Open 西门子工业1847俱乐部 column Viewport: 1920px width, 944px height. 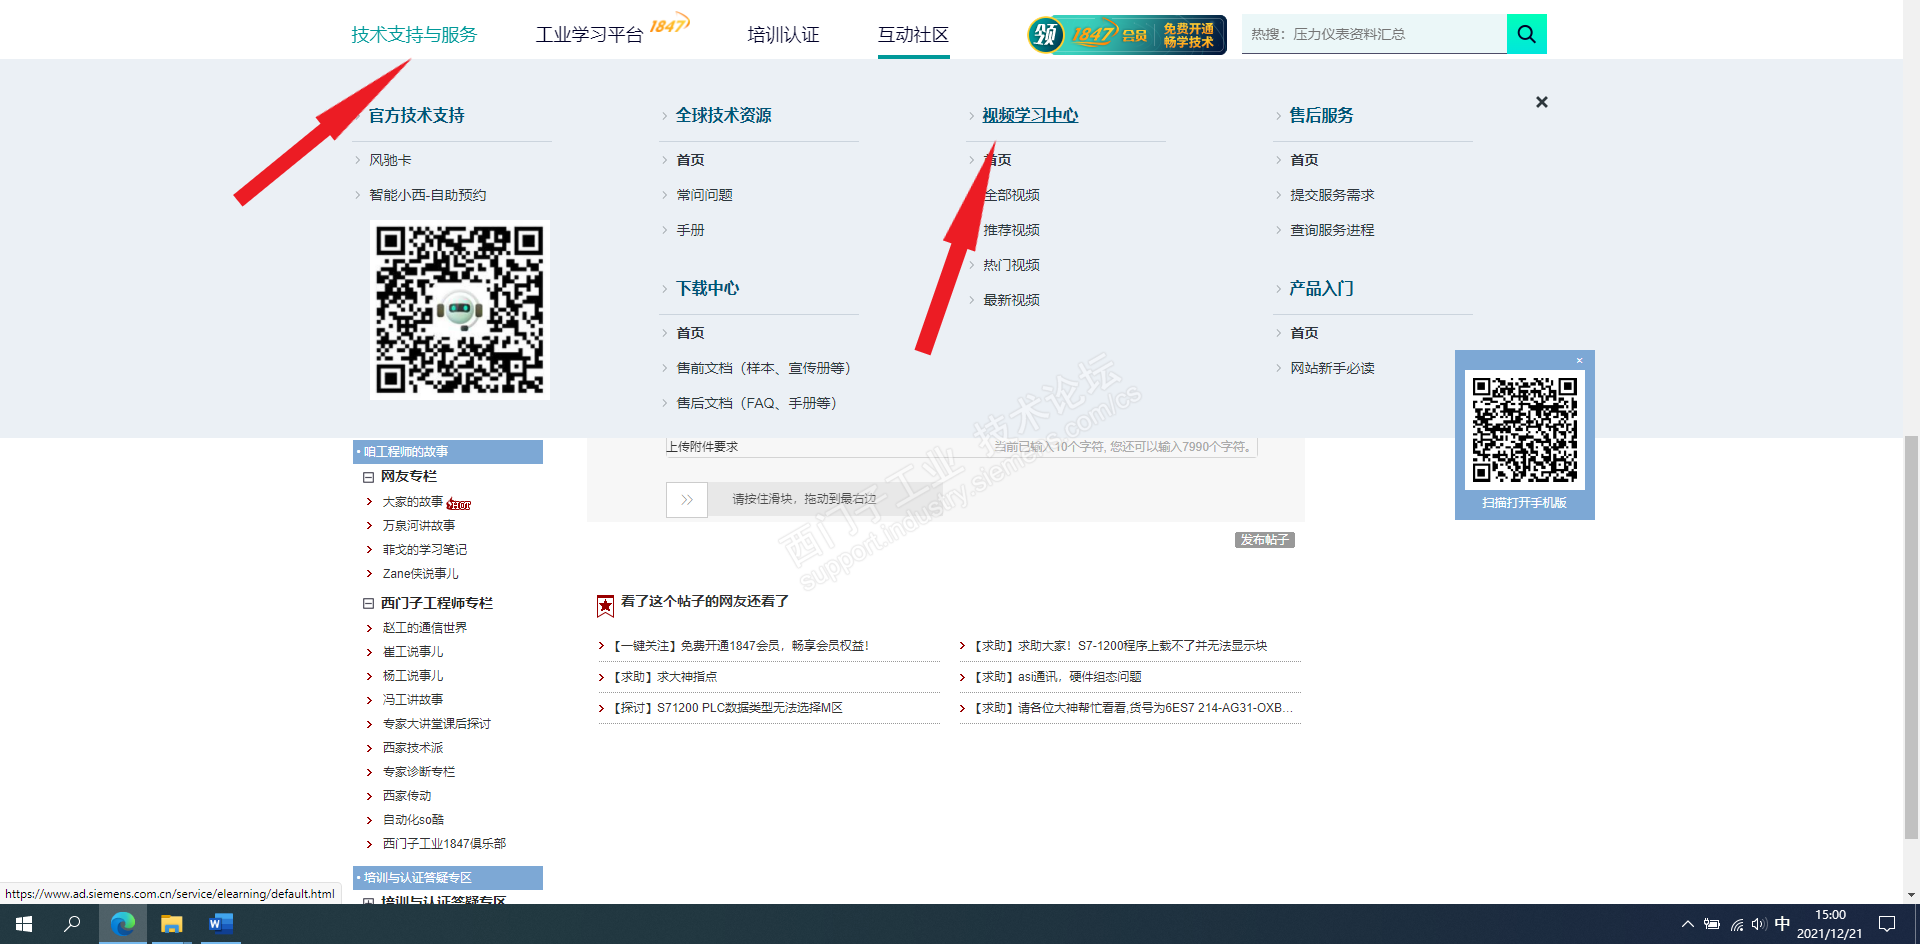pos(444,844)
